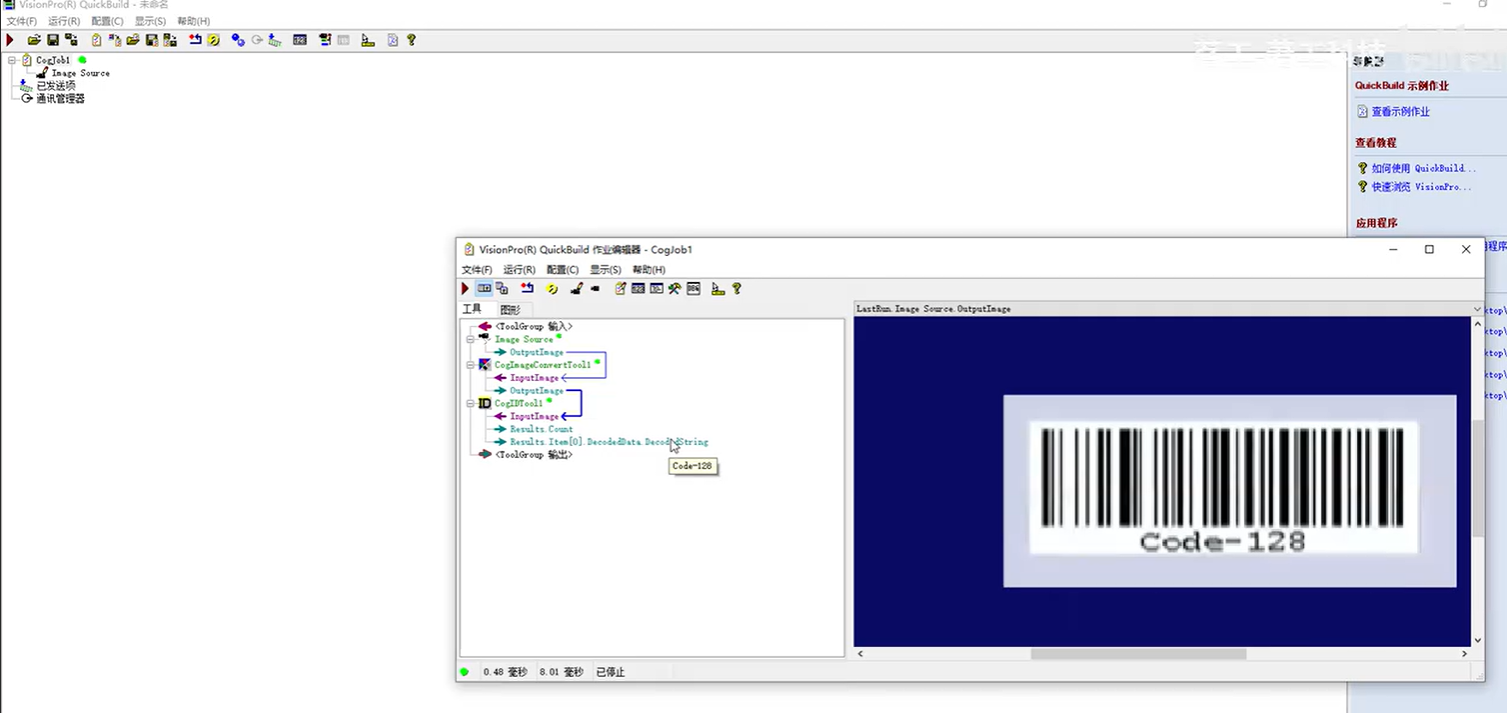1507x713 pixels.
Task: Open the 如何使用 QuickBuild... tutorial link
Action: 1423,168
